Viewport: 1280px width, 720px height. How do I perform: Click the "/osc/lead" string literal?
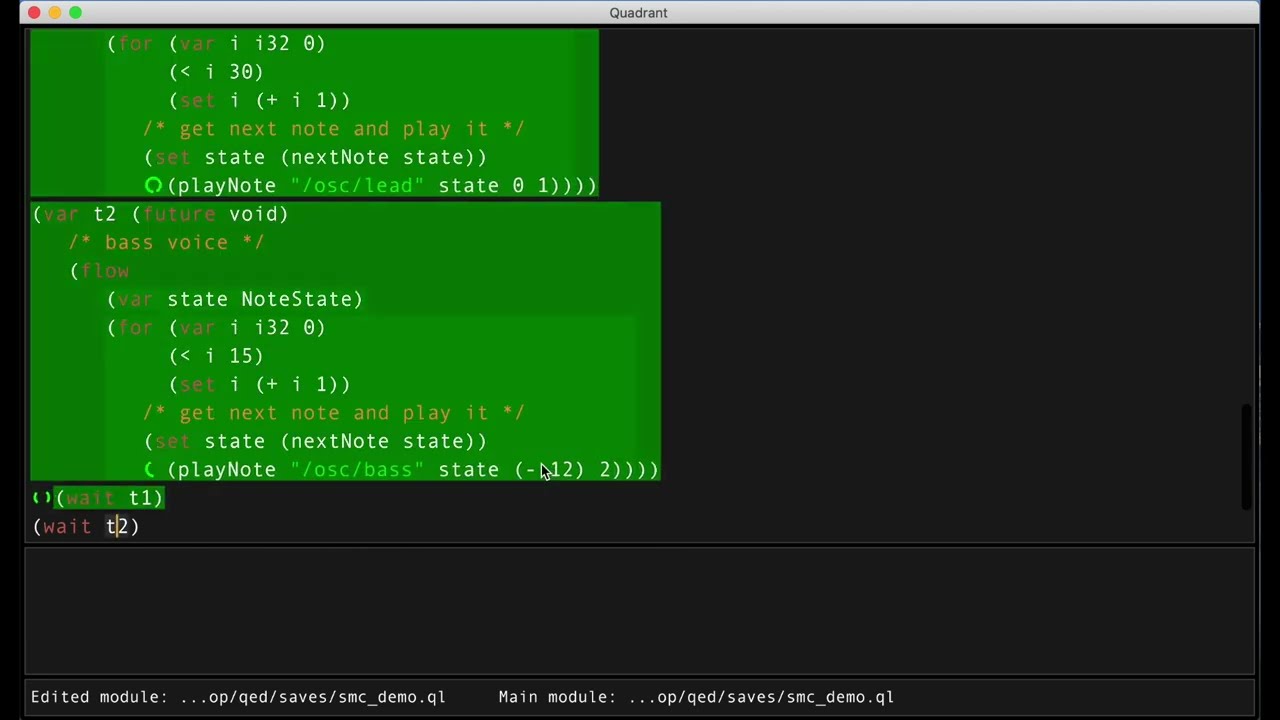pyautogui.click(x=358, y=185)
